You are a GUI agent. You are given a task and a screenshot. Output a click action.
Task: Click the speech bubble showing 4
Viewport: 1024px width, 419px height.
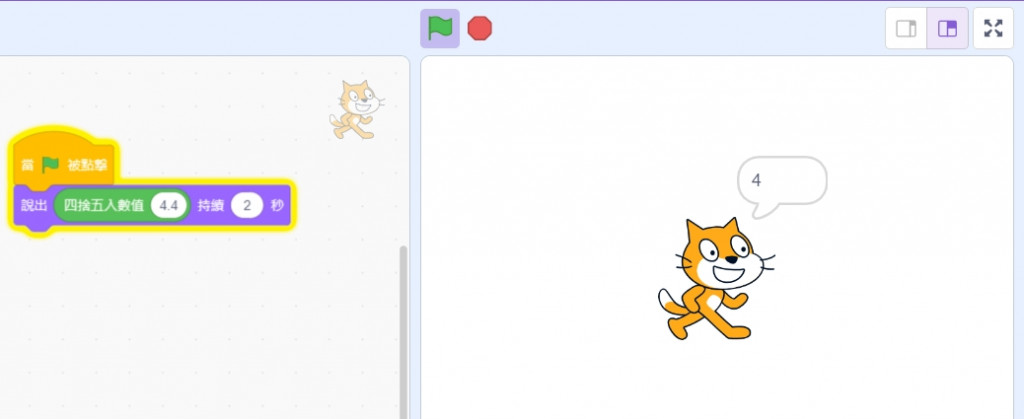pyautogui.click(x=782, y=187)
